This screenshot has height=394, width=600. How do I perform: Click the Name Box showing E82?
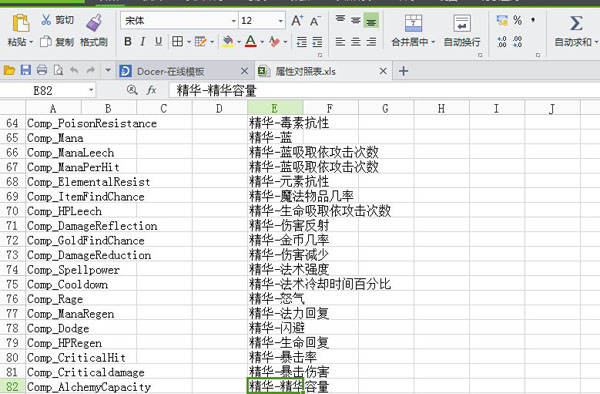point(47,91)
